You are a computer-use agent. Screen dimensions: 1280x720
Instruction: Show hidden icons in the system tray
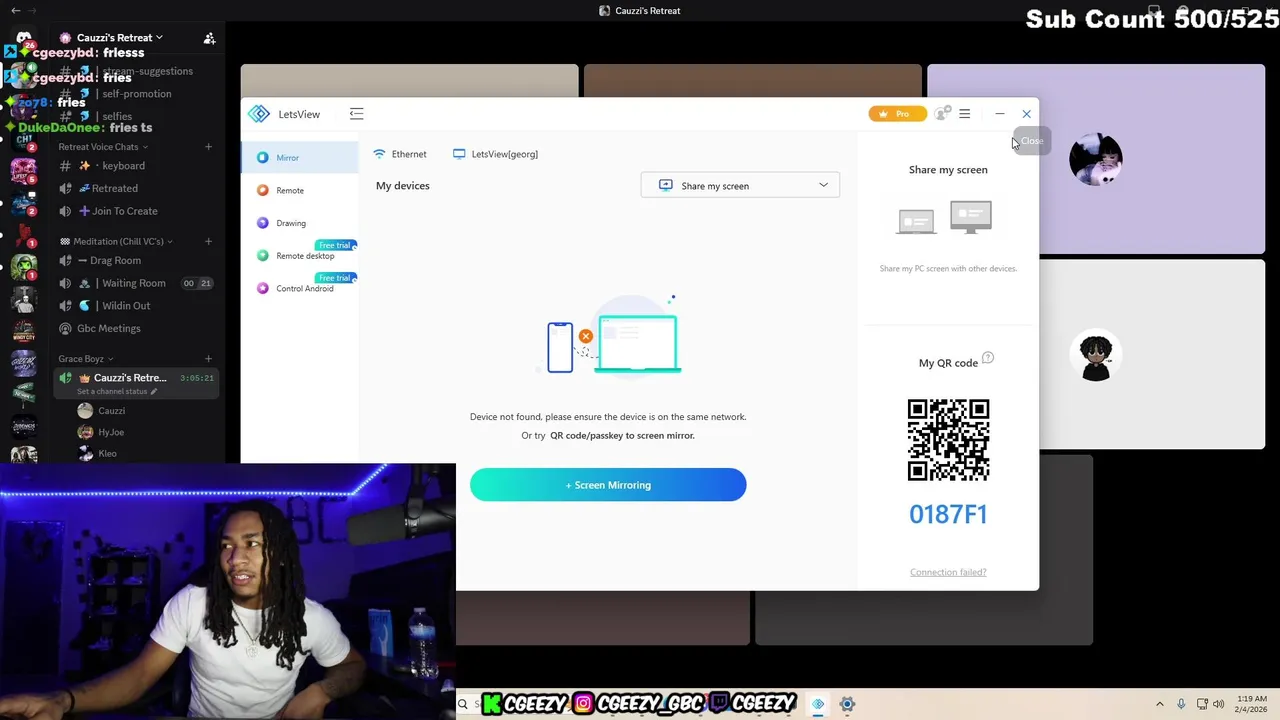click(1160, 704)
